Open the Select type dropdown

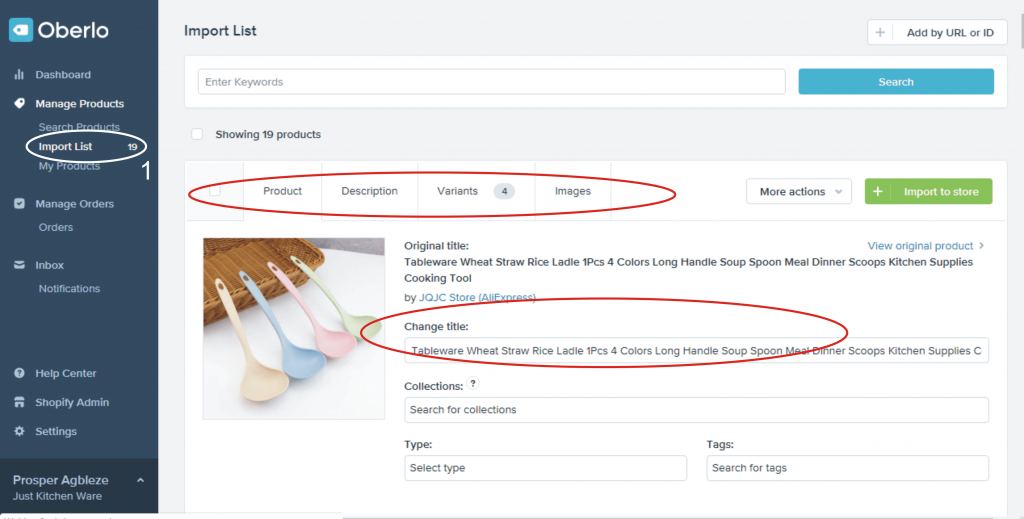545,468
